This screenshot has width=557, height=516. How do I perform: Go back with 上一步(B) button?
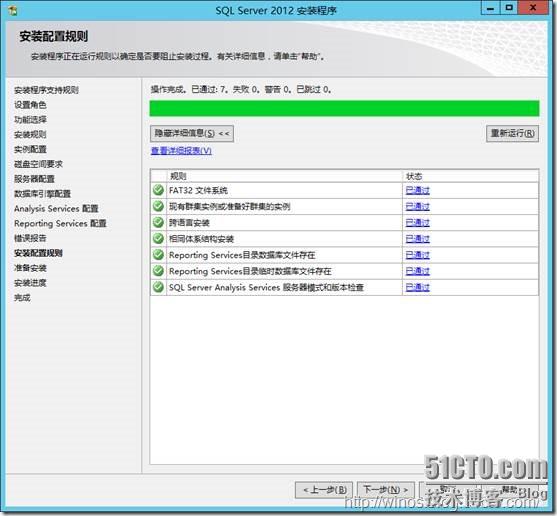tap(324, 490)
